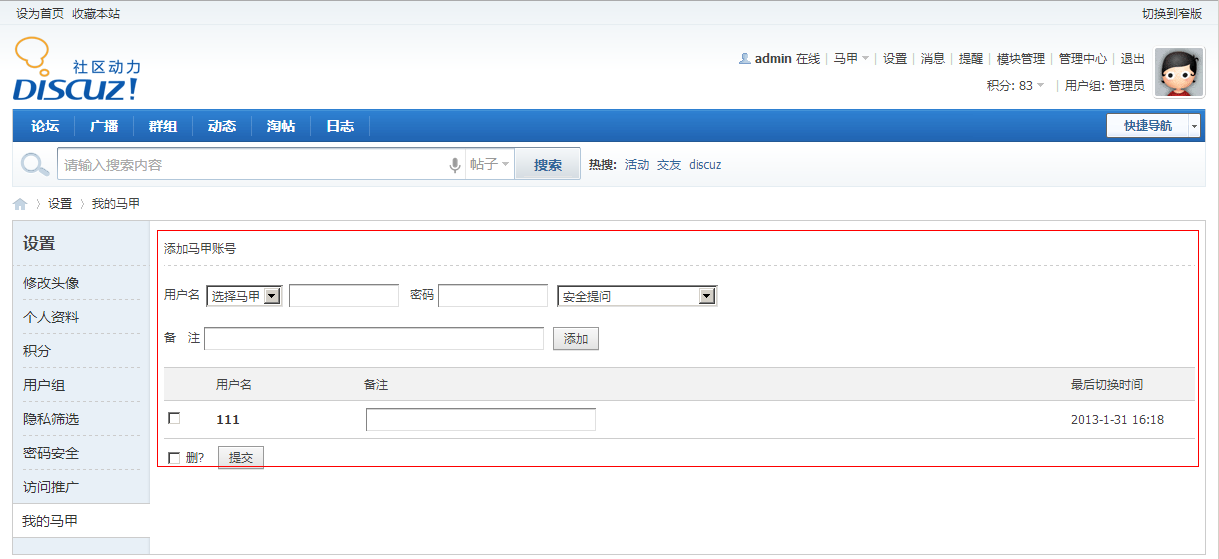Open the 帖子 search type dropdown
This screenshot has height=559, width=1219.
click(x=490, y=165)
